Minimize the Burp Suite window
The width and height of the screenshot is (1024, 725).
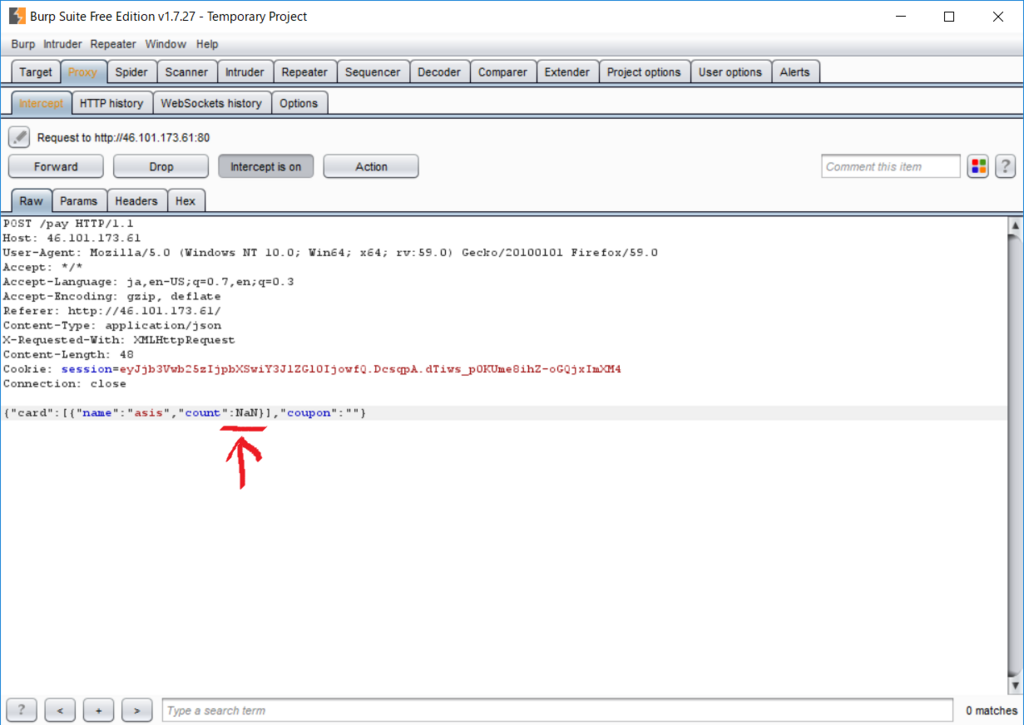901,16
